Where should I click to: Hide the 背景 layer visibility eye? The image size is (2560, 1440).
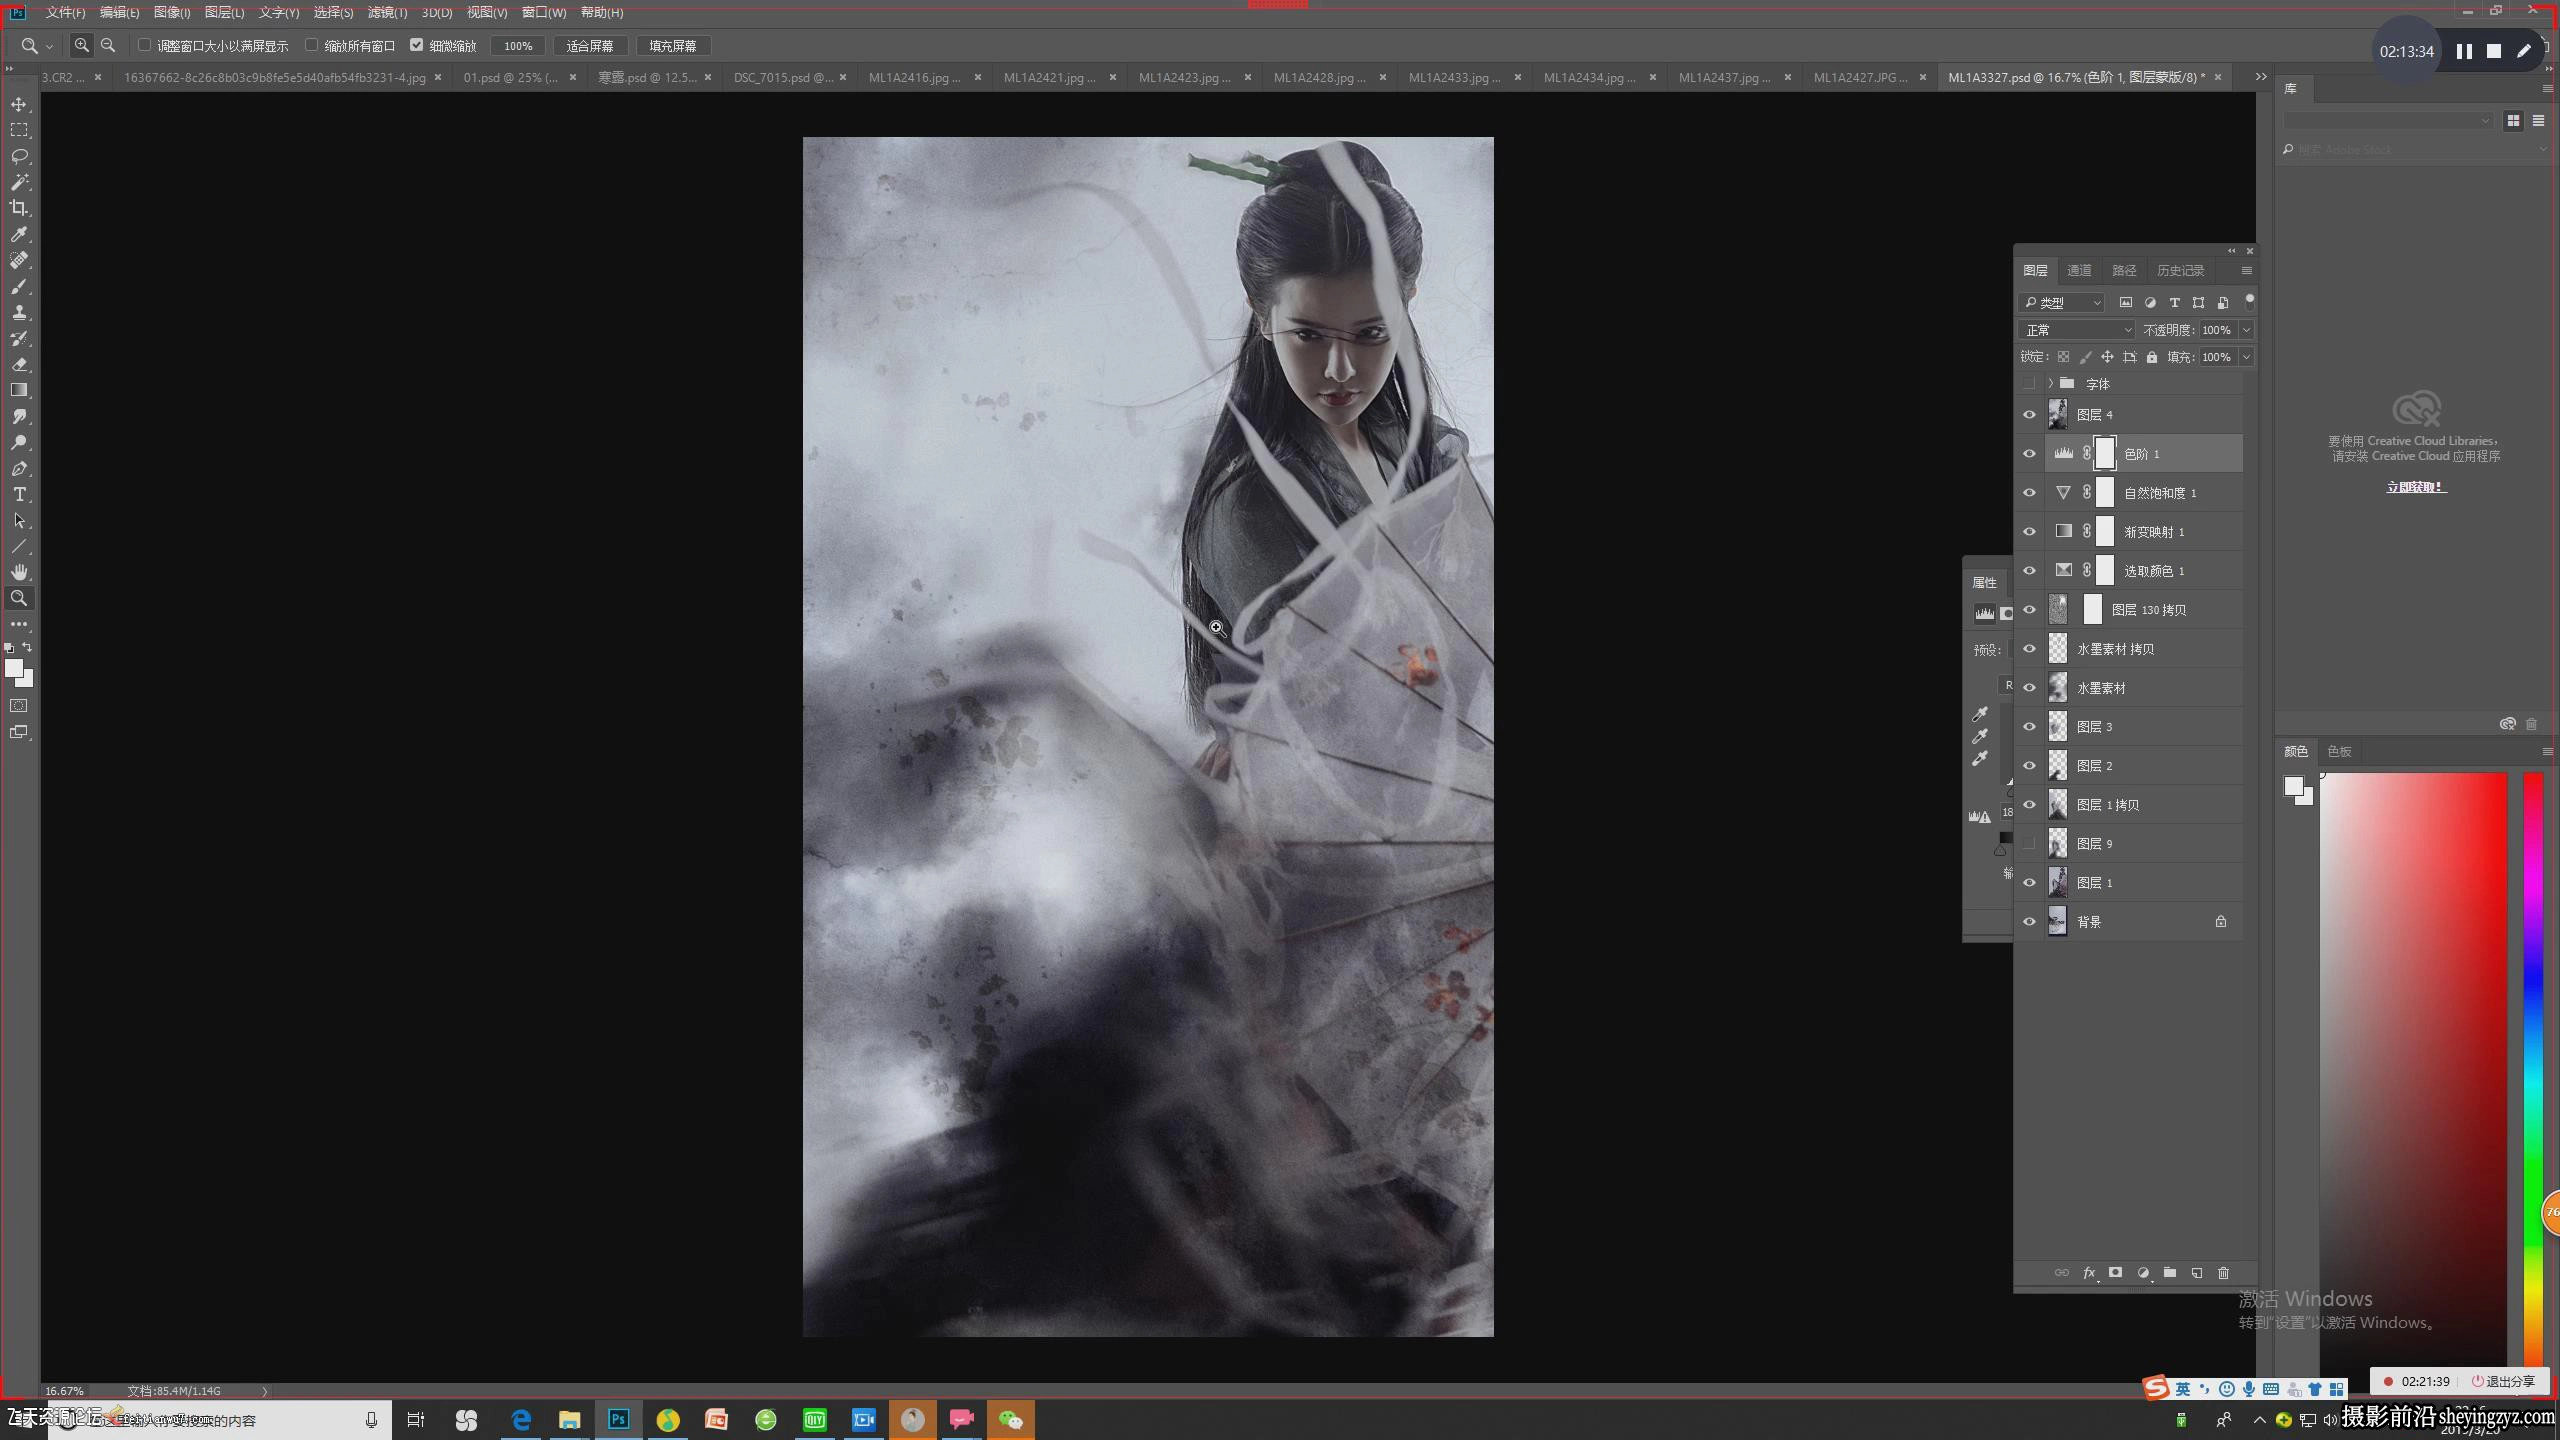pyautogui.click(x=2029, y=922)
